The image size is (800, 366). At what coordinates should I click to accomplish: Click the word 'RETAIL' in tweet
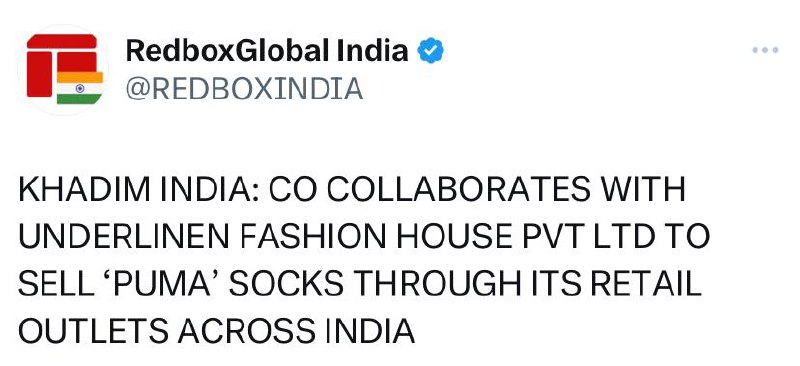(x=644, y=284)
